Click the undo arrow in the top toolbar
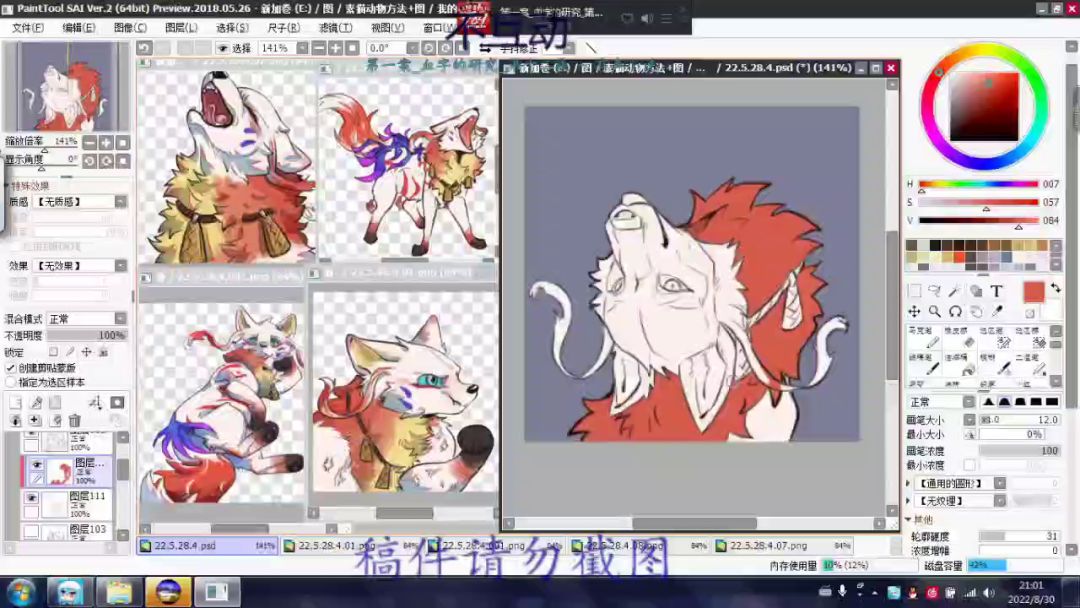The image size is (1080, 608). [144, 48]
